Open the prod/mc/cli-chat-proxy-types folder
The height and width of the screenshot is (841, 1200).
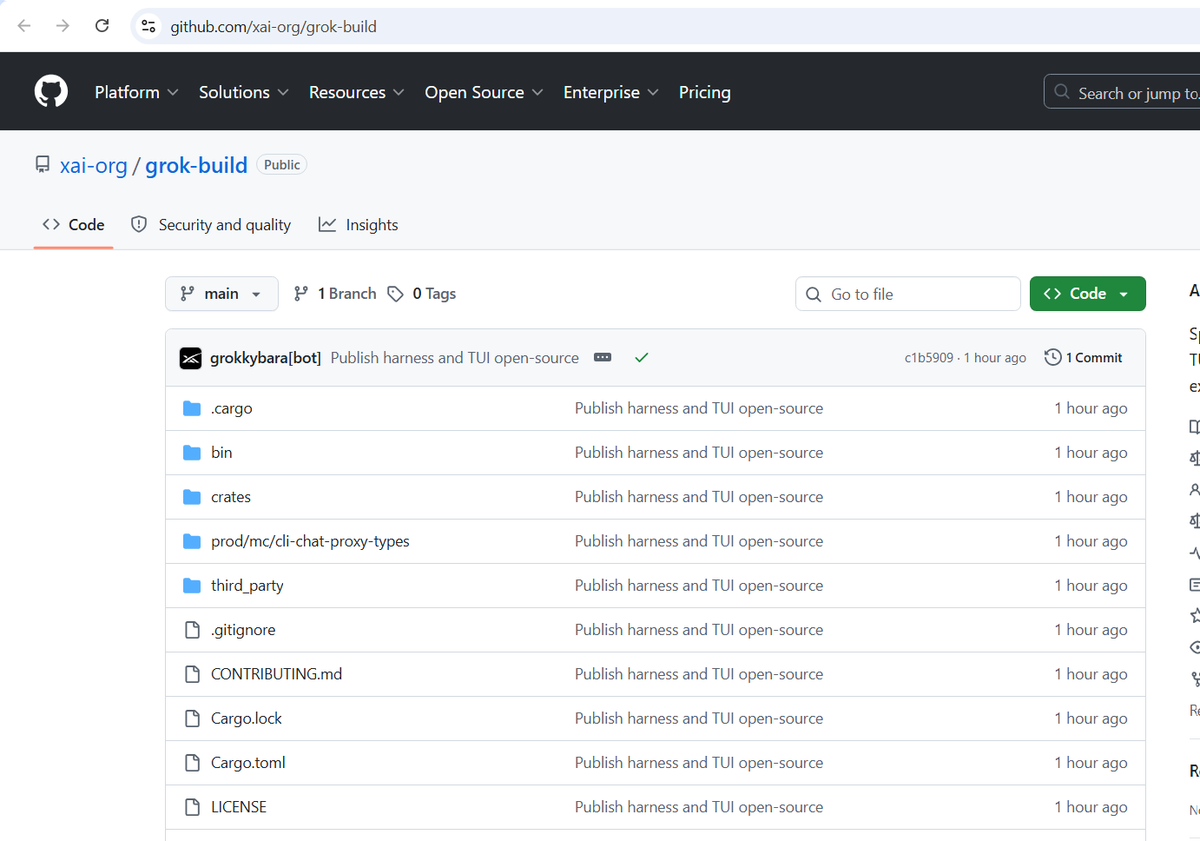click(x=310, y=541)
